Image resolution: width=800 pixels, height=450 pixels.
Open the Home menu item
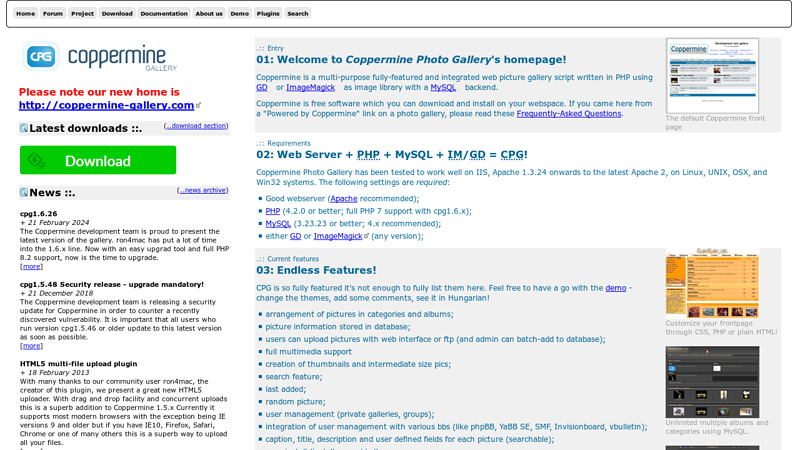pos(26,13)
